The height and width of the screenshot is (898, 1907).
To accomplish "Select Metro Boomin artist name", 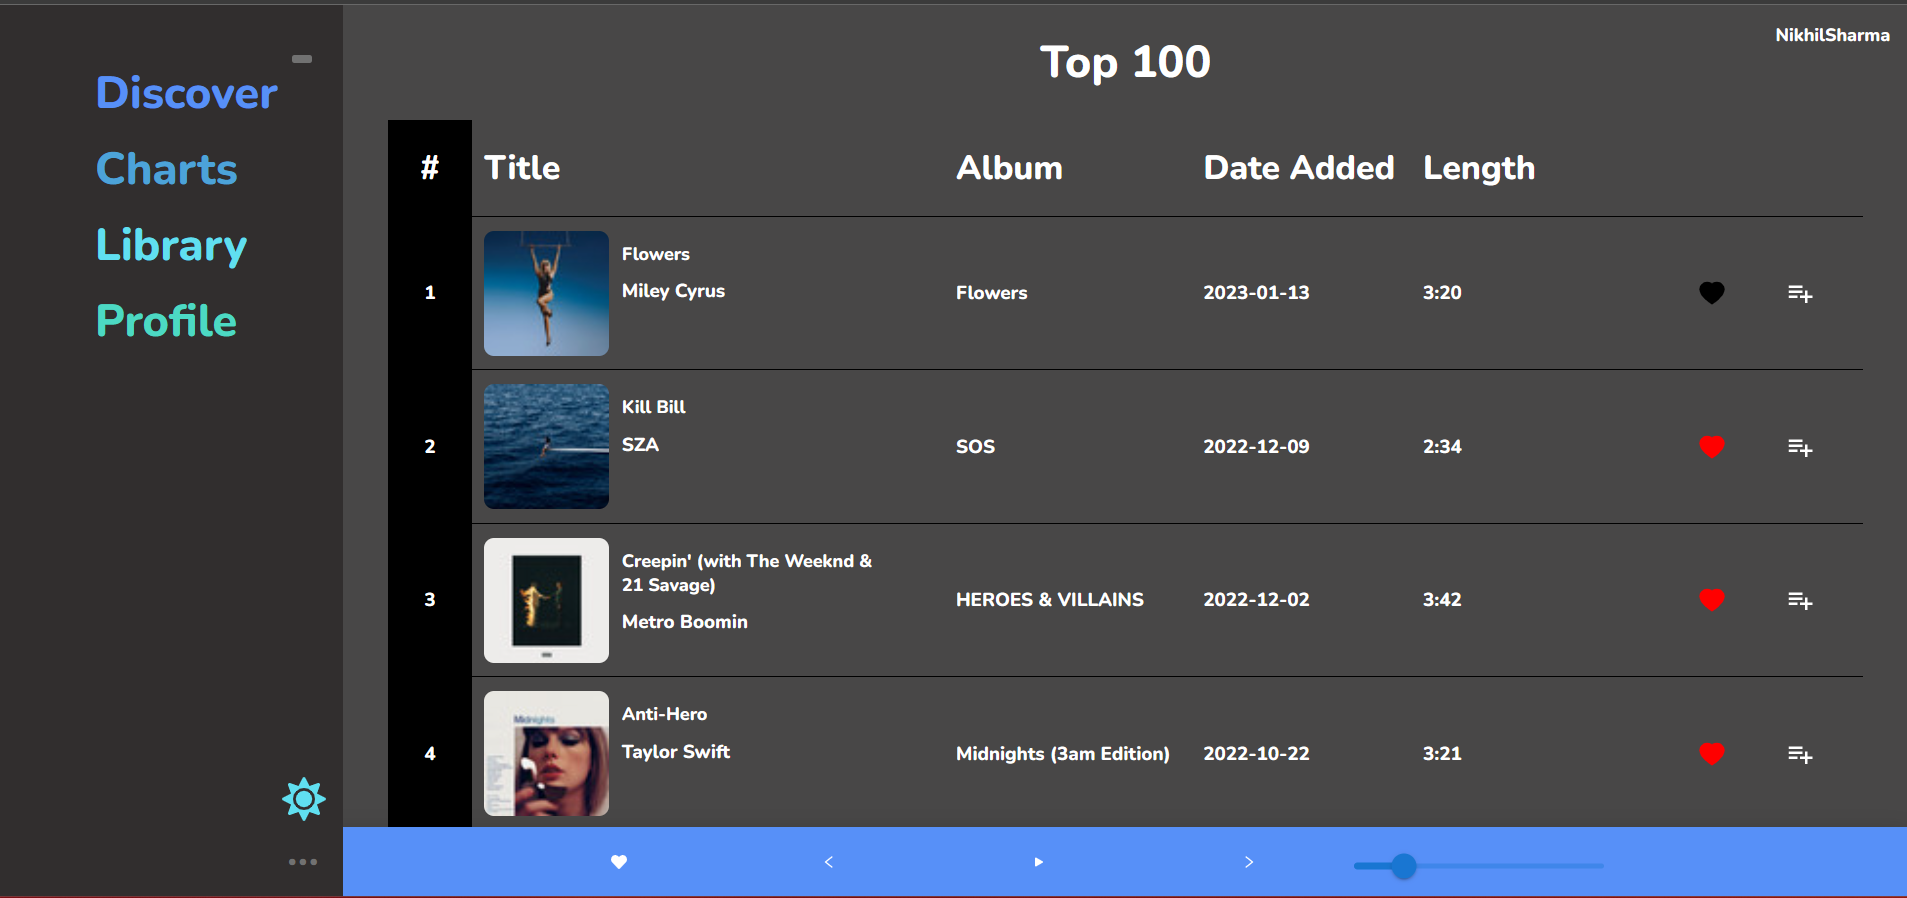I will pos(685,622).
